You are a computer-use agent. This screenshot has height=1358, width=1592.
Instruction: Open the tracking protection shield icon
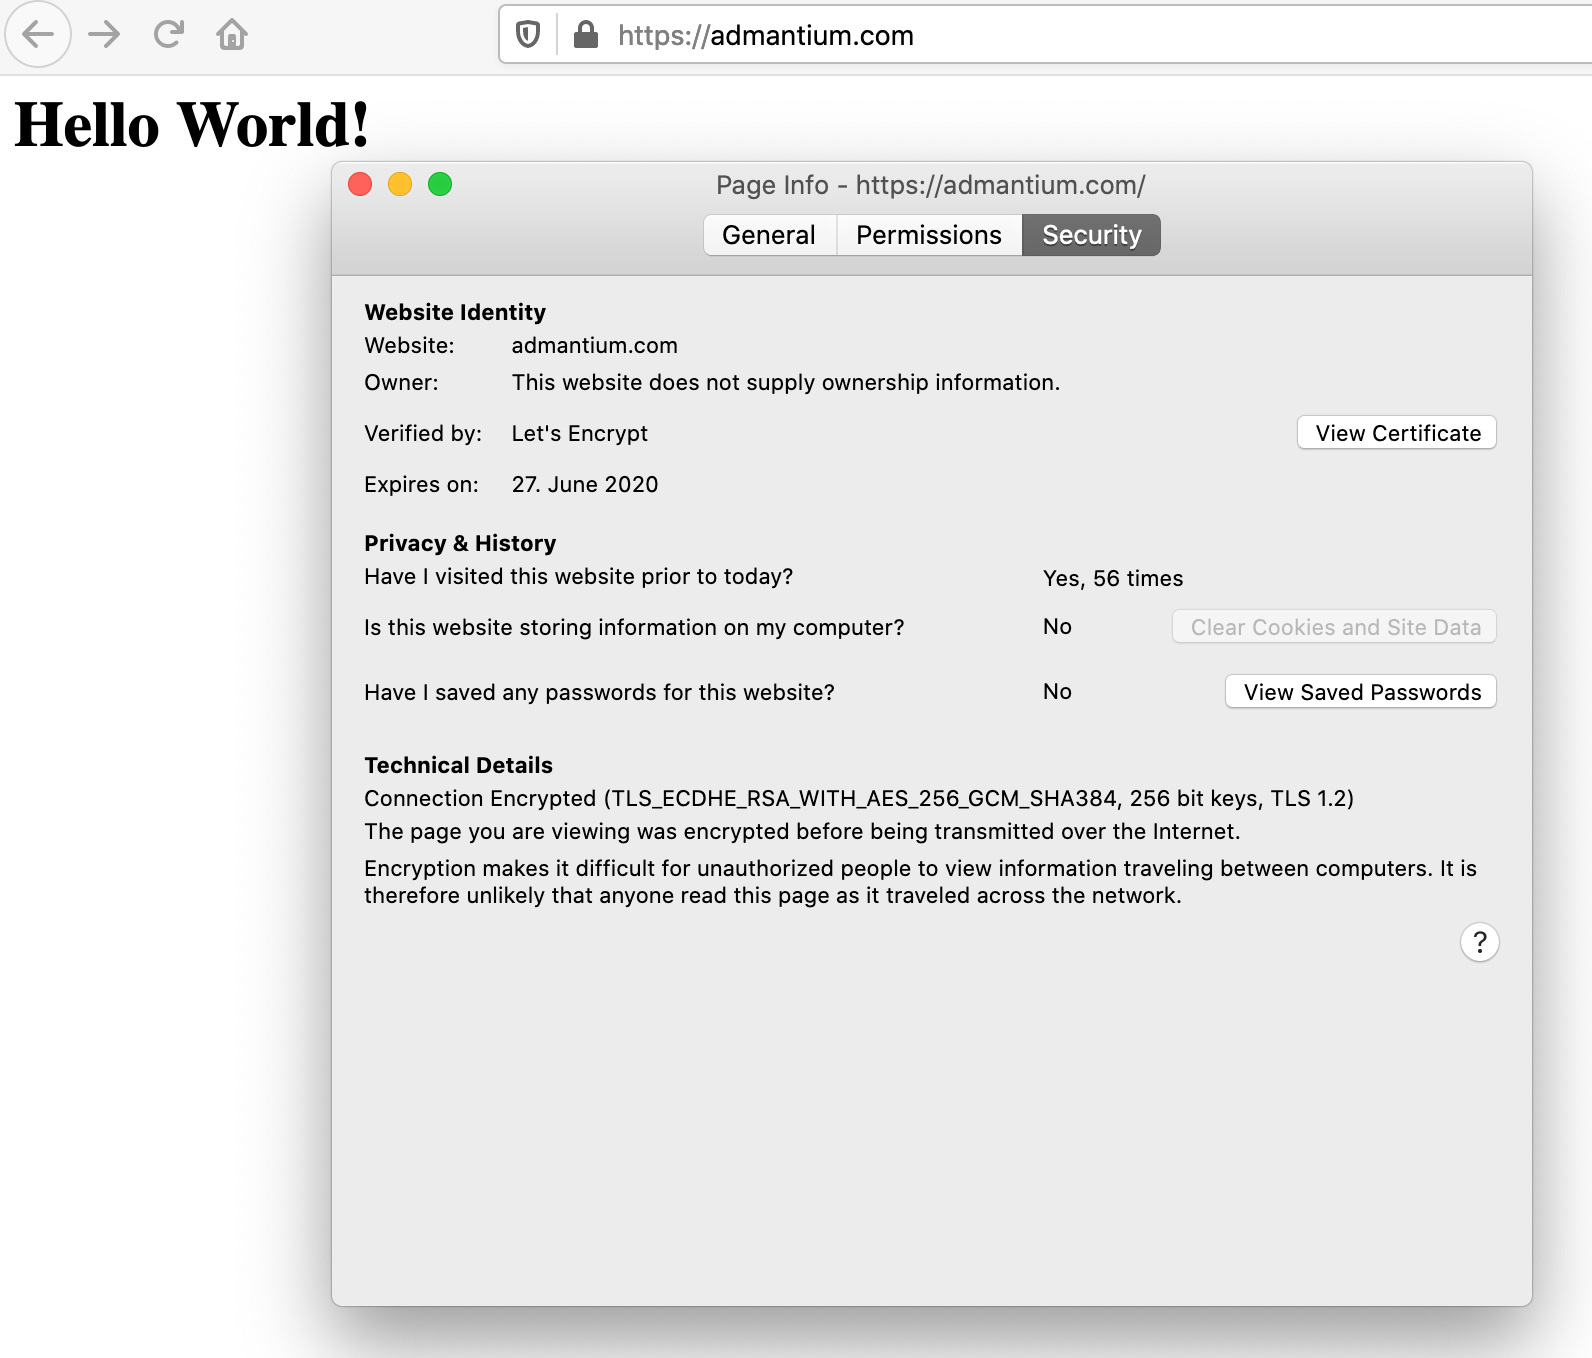pos(528,35)
